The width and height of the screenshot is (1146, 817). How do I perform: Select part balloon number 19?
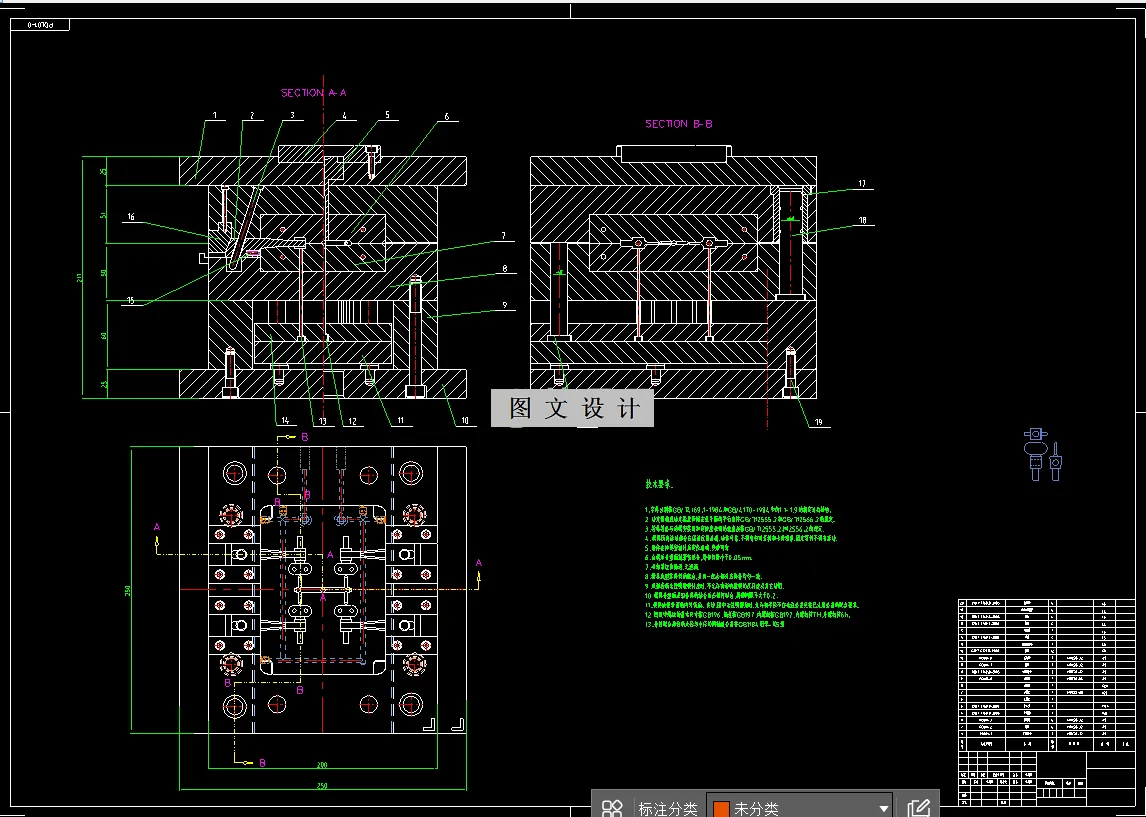point(819,422)
